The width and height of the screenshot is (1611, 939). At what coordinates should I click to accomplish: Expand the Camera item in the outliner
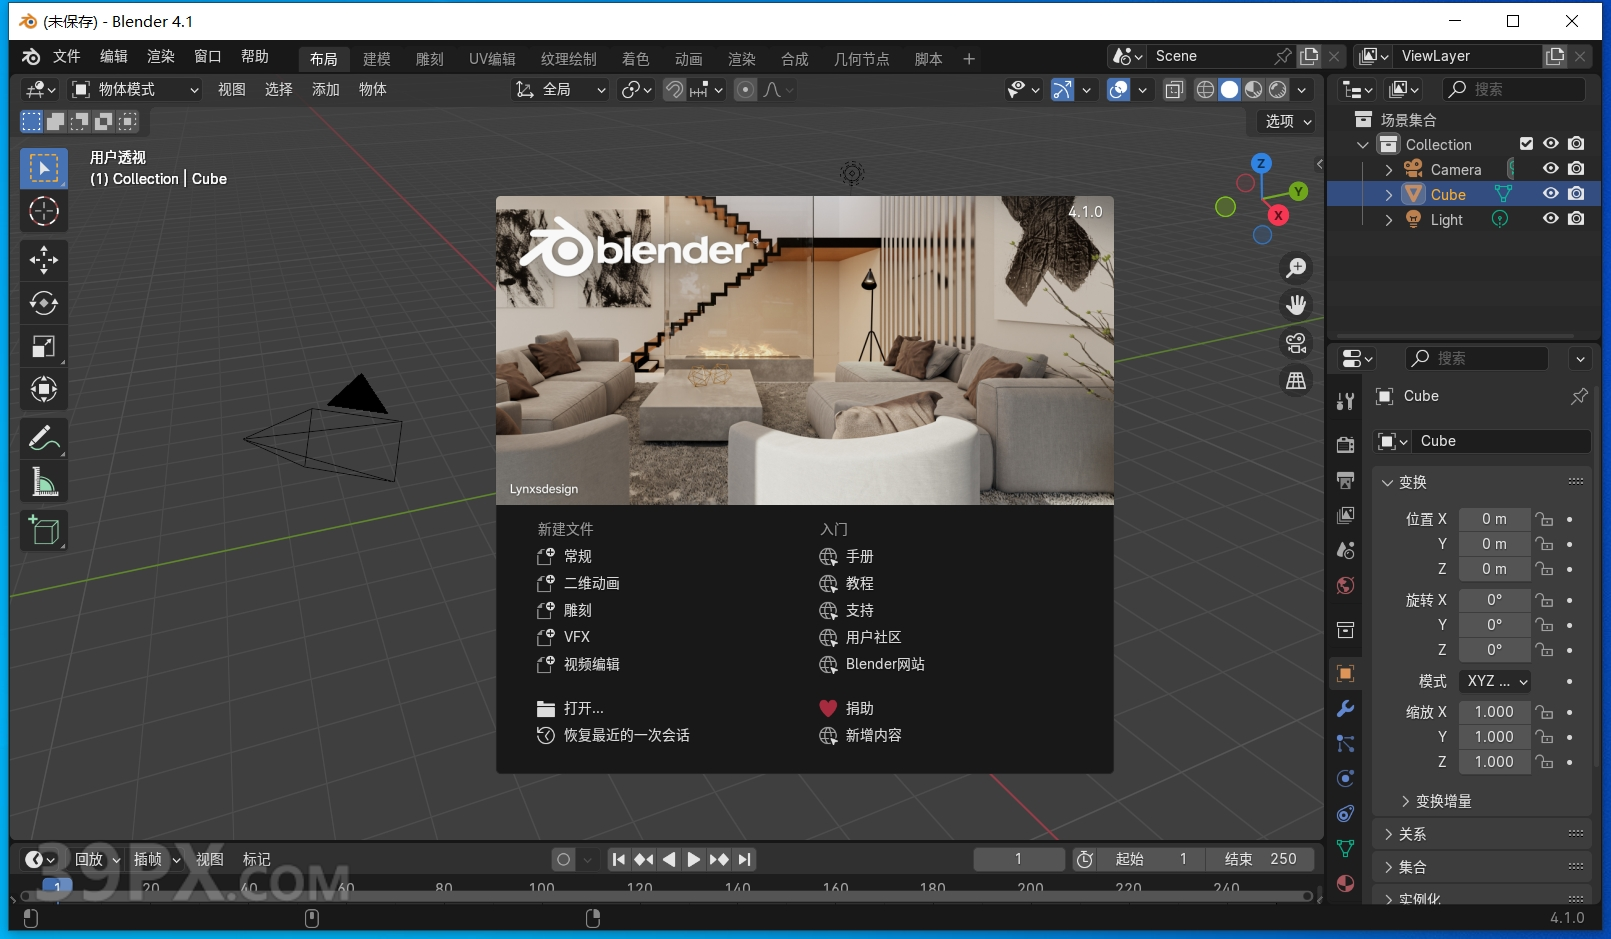click(1389, 169)
